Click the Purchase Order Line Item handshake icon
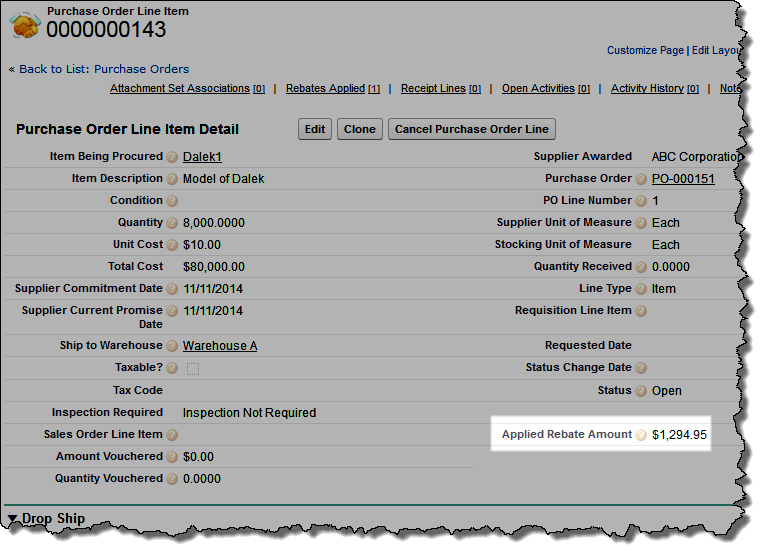This screenshot has width=766, height=553. 25,24
